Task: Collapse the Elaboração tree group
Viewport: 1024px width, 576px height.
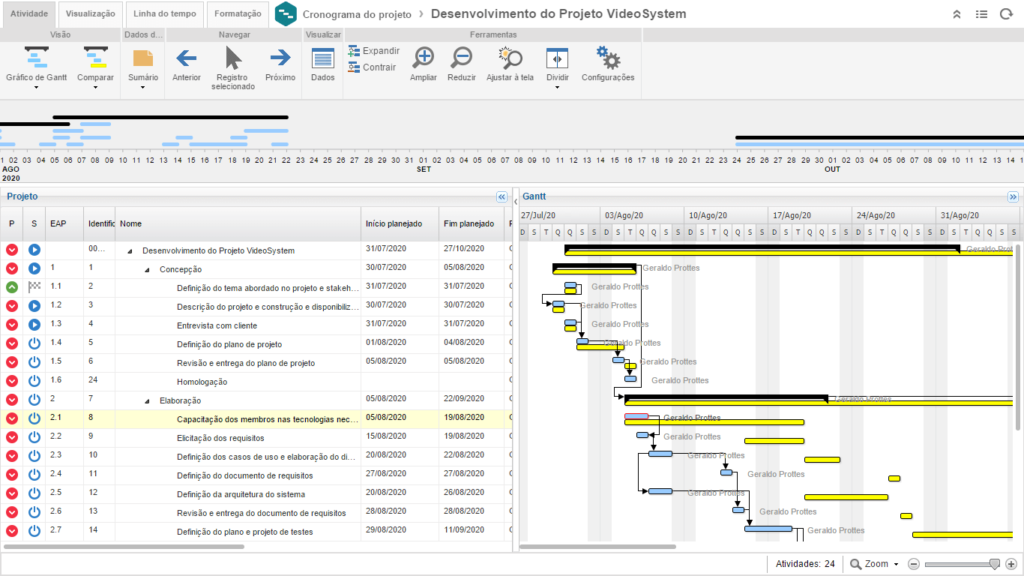Action: coord(146,400)
